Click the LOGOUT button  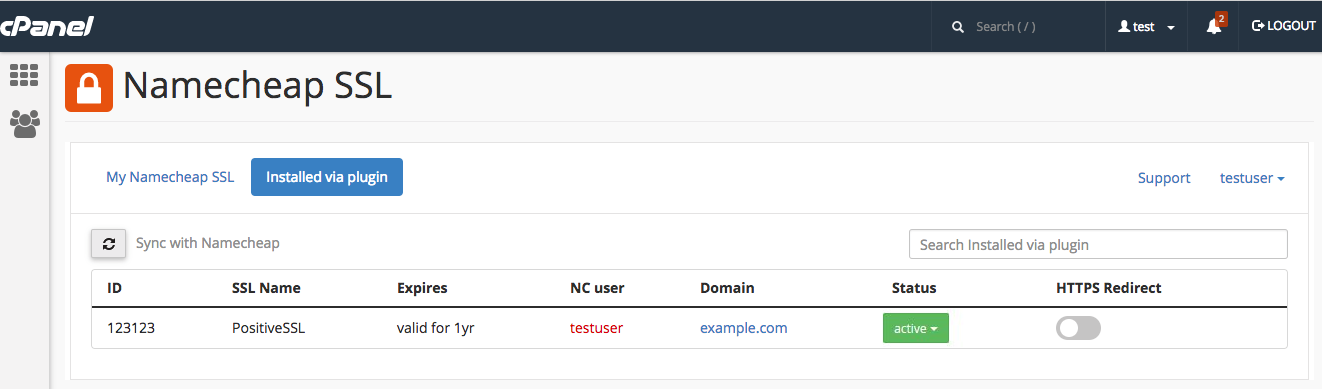click(x=1284, y=26)
